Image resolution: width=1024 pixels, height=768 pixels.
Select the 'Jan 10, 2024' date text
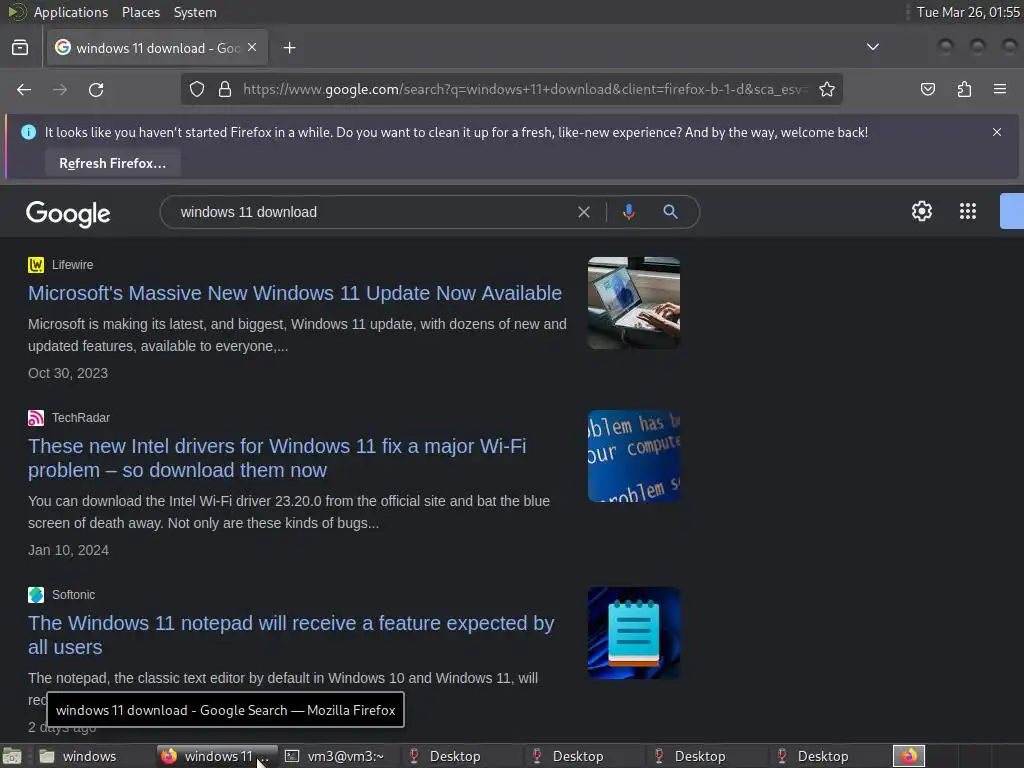pyautogui.click(x=68, y=550)
